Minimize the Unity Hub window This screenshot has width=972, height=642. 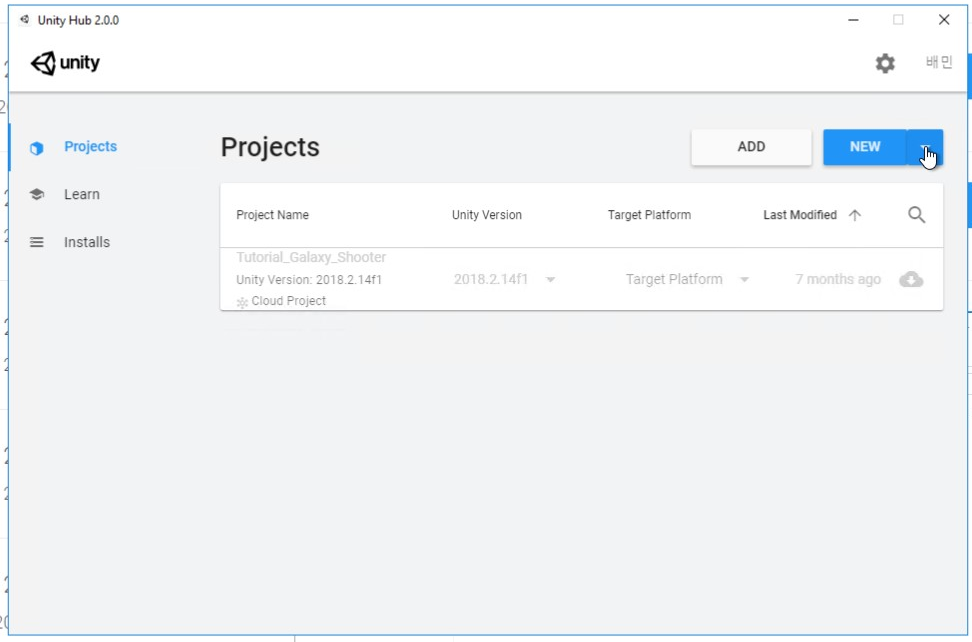click(854, 20)
